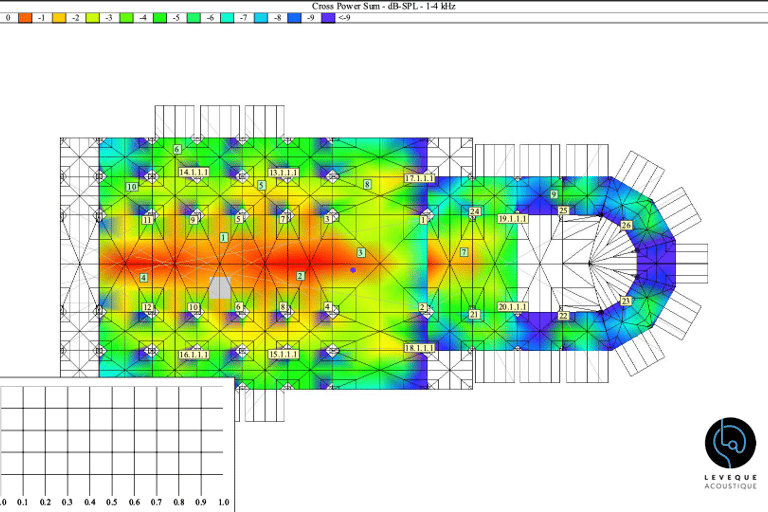Select speaker label 18.1.1.1

pyautogui.click(x=419, y=348)
